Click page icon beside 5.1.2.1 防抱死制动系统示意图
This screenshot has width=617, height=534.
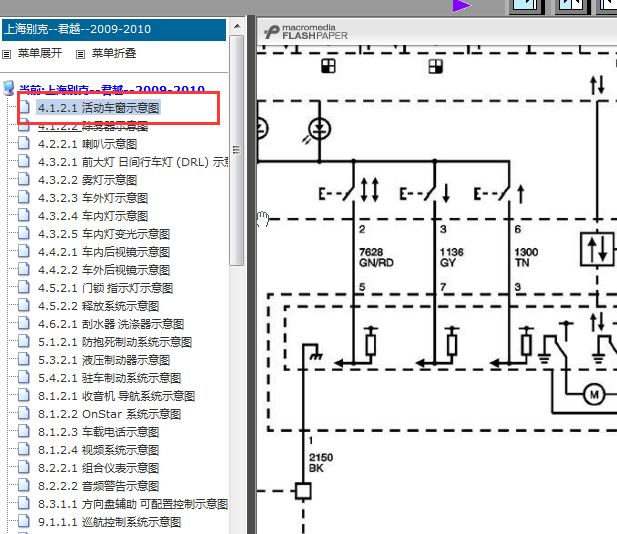coord(24,341)
